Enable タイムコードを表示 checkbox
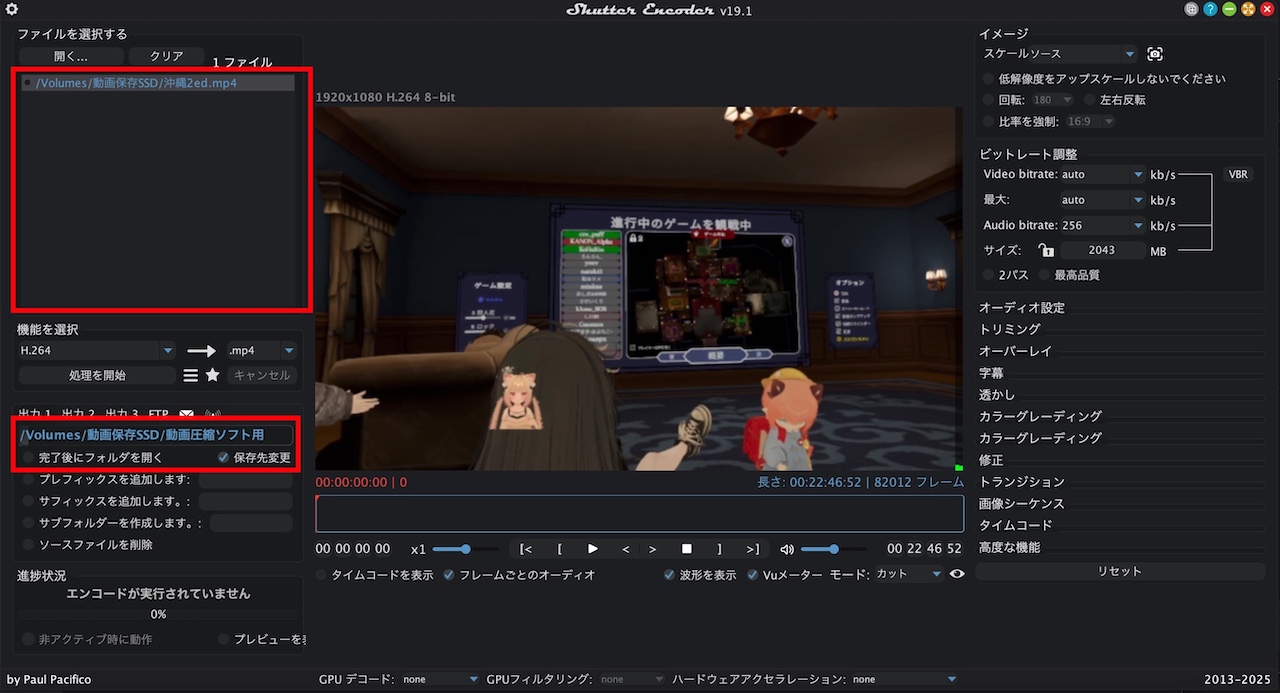 point(321,575)
